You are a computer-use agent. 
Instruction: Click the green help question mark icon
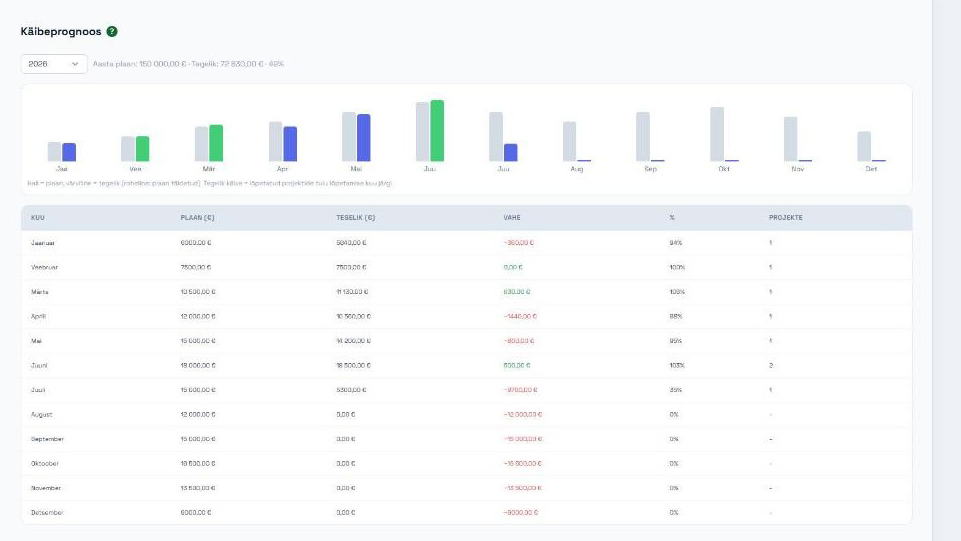(112, 31)
